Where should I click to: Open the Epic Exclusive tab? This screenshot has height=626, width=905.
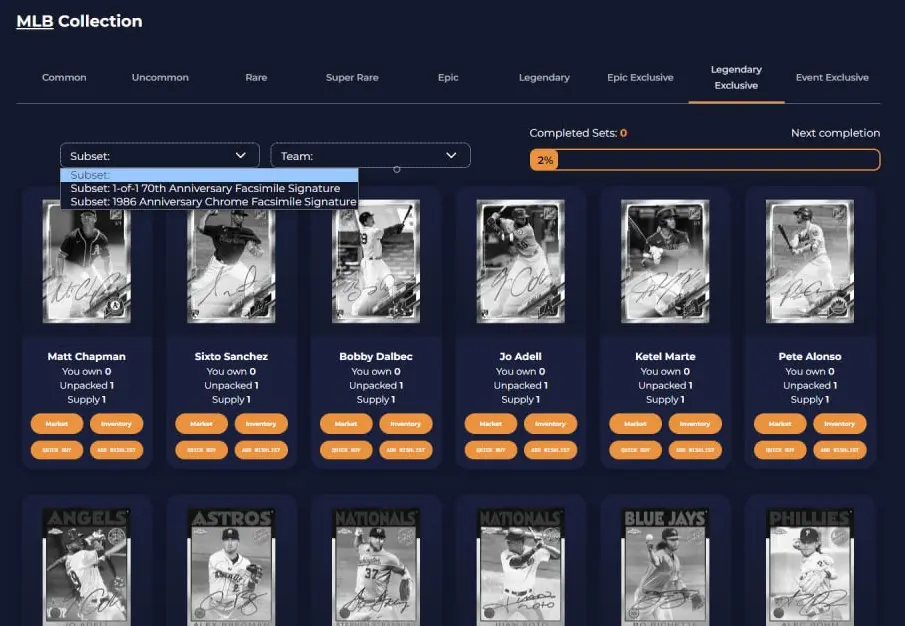coord(640,77)
